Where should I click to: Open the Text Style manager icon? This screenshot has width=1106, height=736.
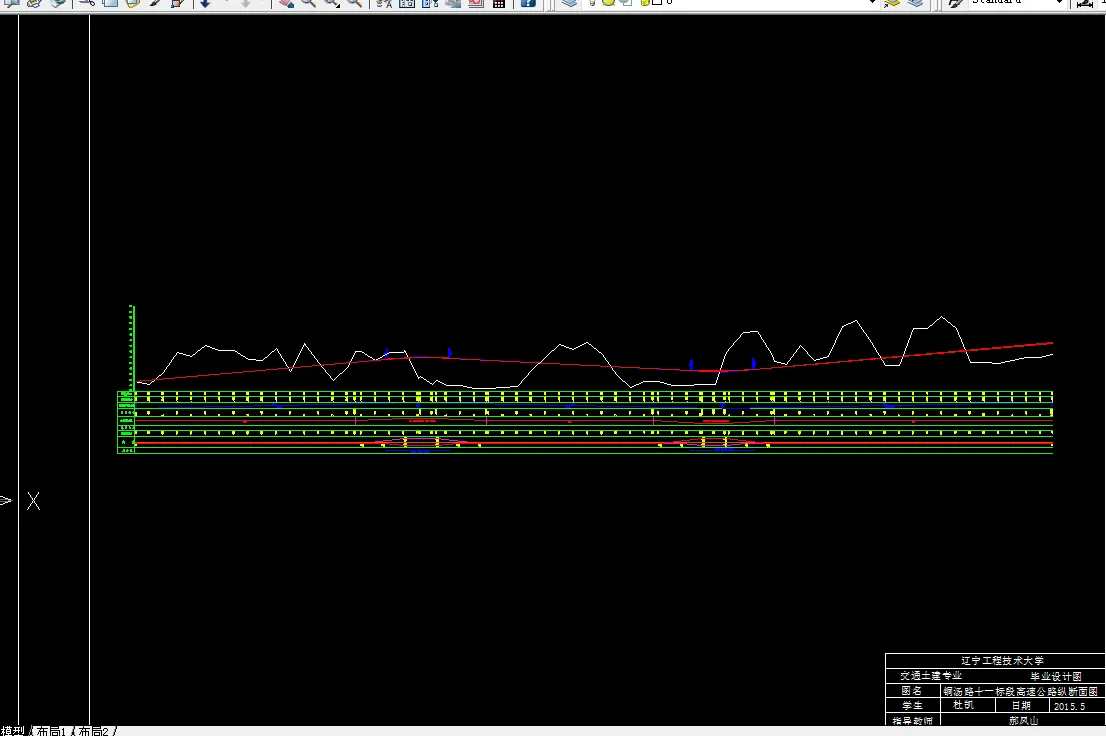956,3
